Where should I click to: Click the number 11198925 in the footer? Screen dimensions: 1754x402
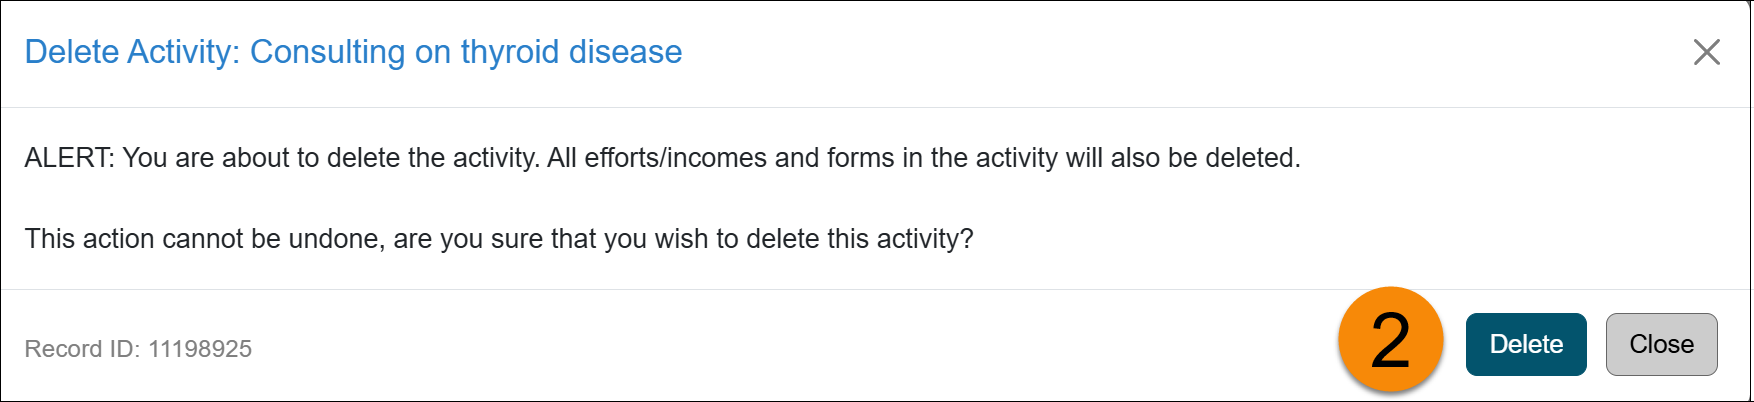[x=200, y=349]
